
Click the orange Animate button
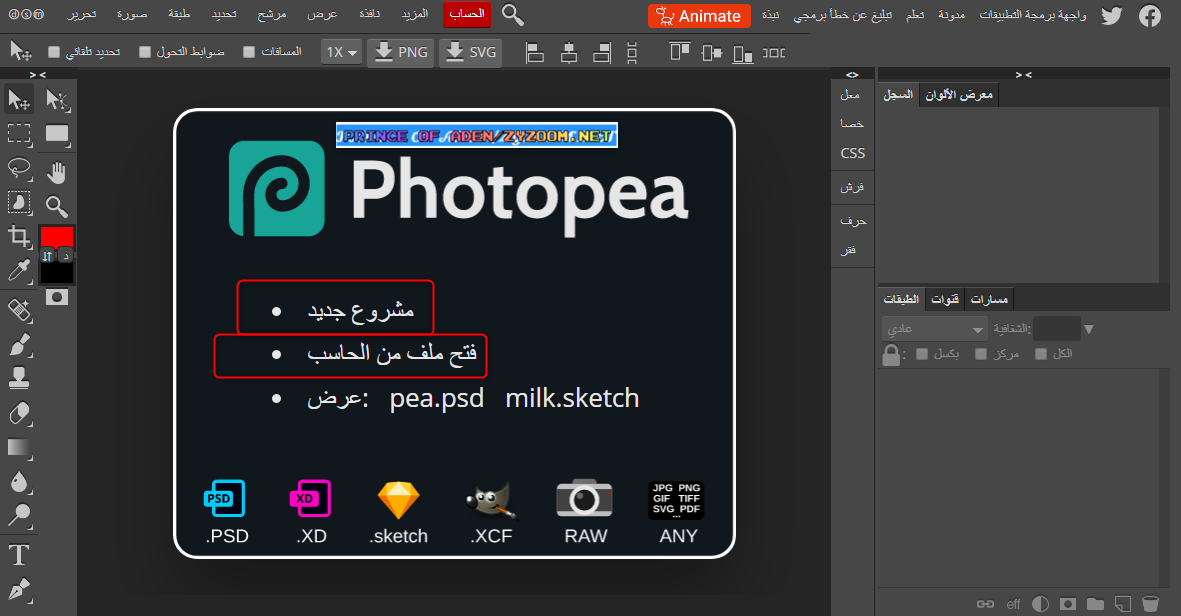[699, 16]
